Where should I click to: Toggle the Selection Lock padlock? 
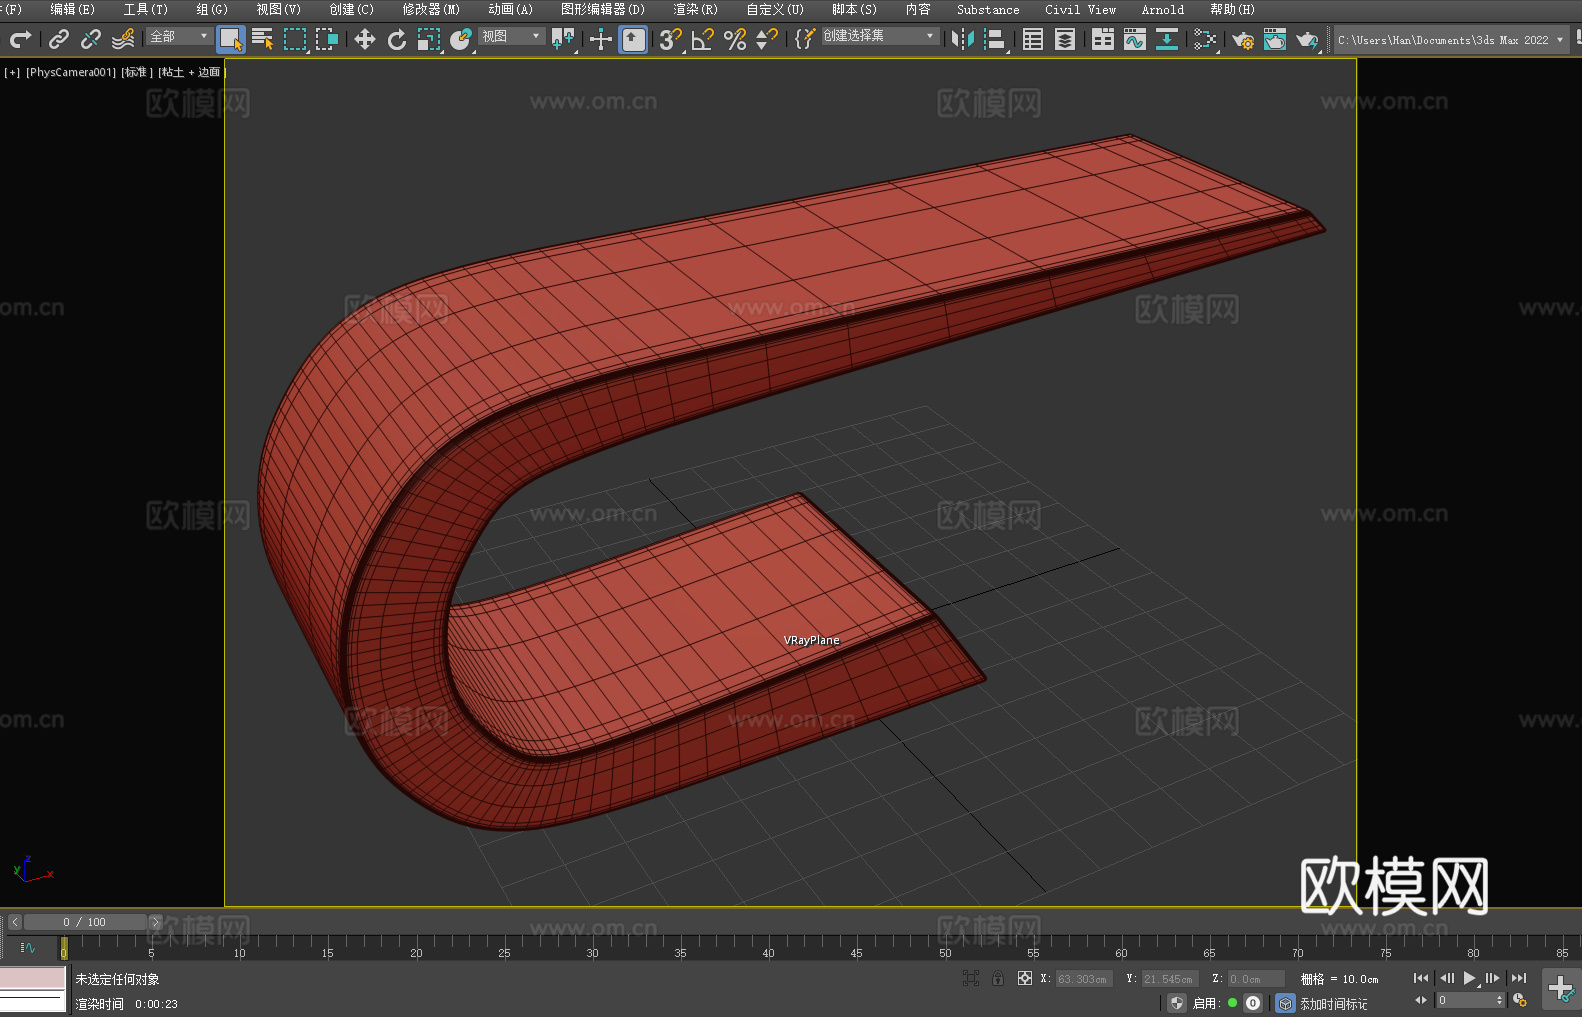998,978
